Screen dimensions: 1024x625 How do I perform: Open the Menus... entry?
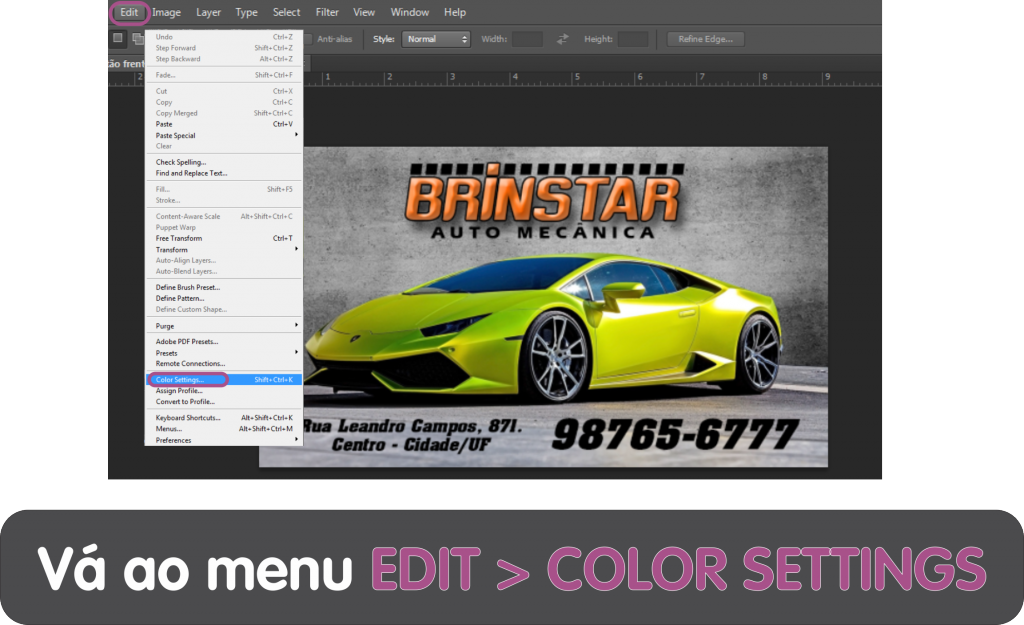(223, 429)
